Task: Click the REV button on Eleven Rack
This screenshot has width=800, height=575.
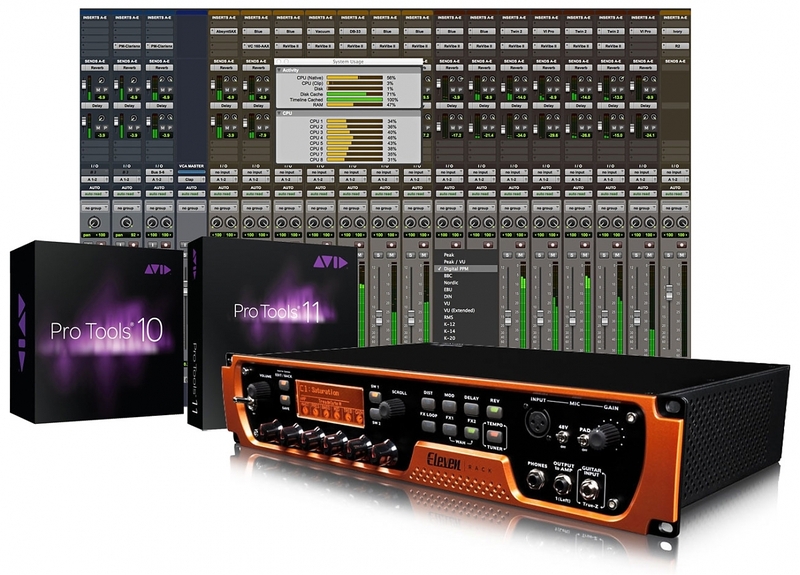Action: [x=494, y=412]
